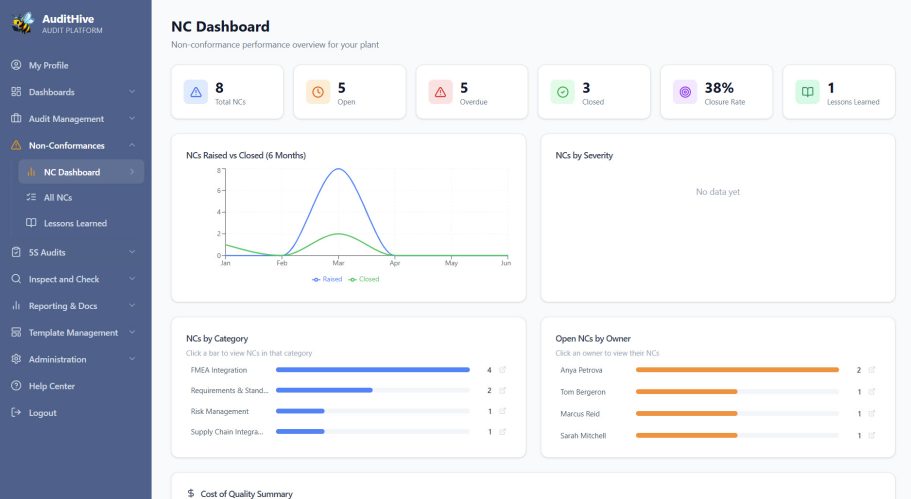The width and height of the screenshot is (911, 499).
Task: Open the Lessons Learned stat card
Action: [839, 92]
